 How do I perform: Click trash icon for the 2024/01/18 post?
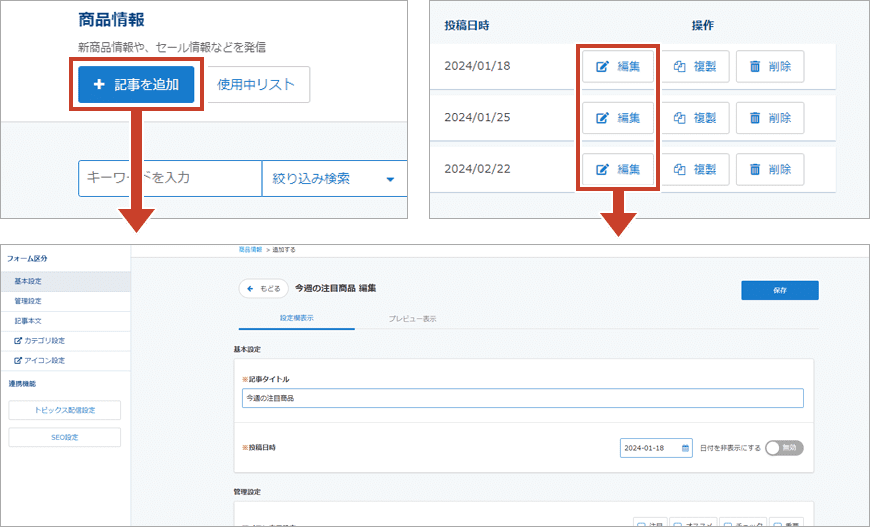(755, 67)
